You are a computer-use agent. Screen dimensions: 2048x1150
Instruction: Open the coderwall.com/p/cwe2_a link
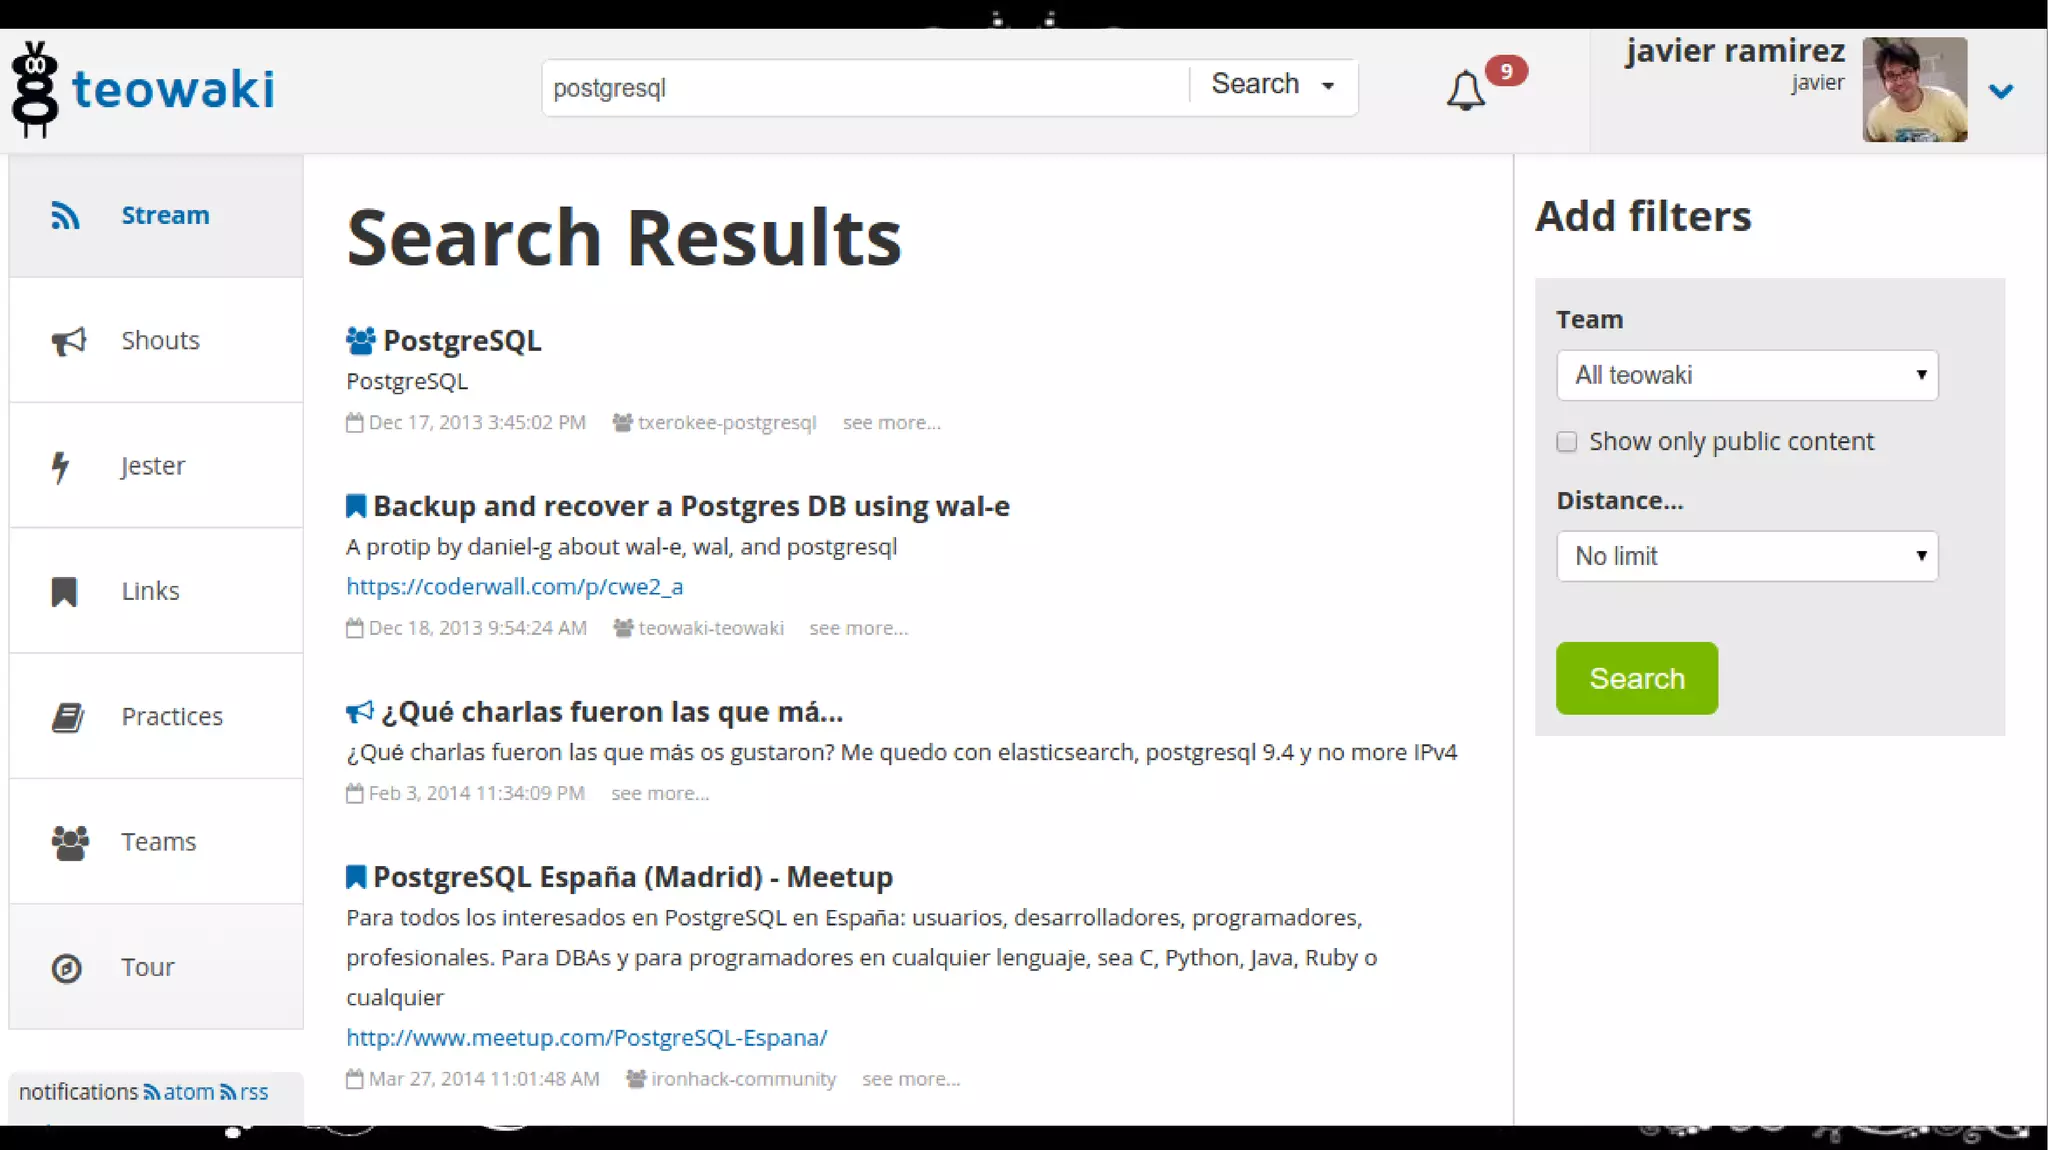pyautogui.click(x=514, y=587)
